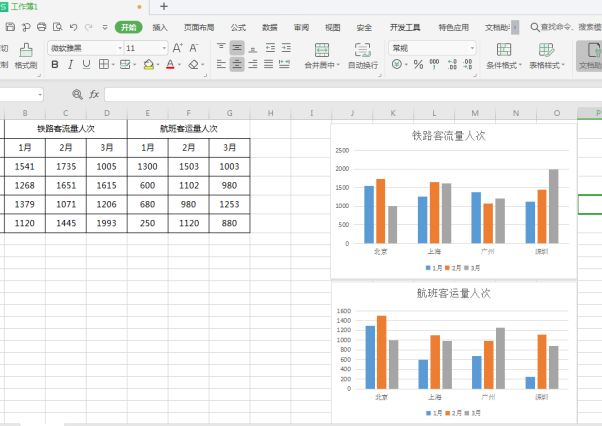This screenshot has width=602, height=426.
Task: Click the formula bar input field
Action: (353, 94)
